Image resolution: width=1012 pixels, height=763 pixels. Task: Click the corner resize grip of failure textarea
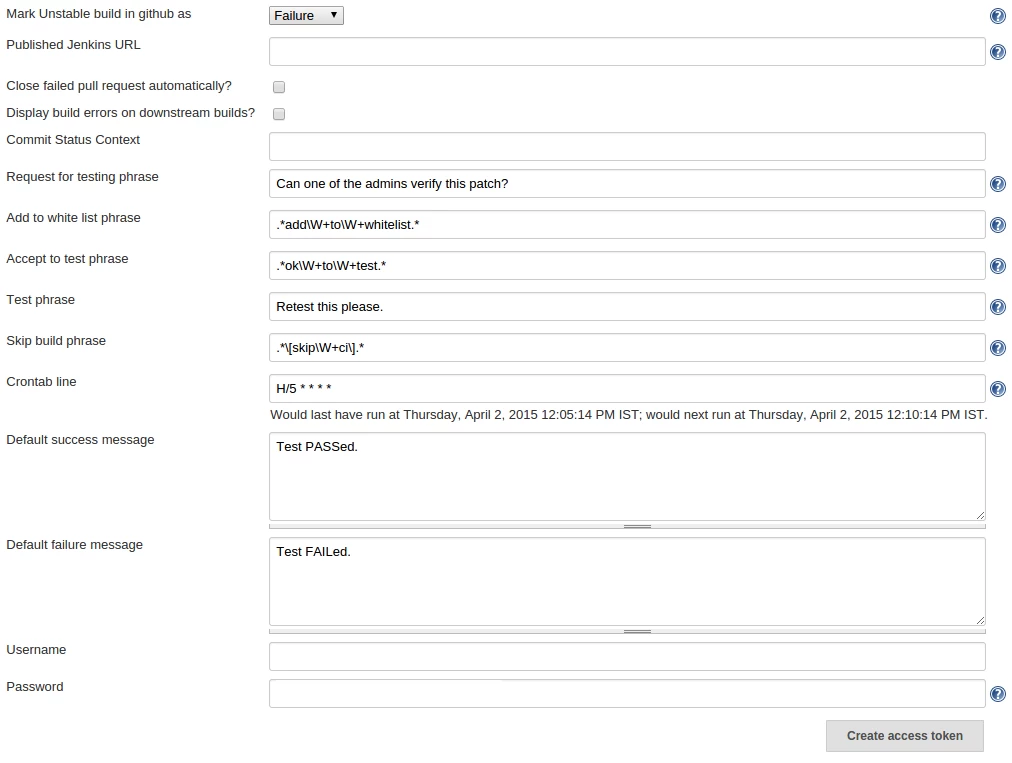(980, 620)
